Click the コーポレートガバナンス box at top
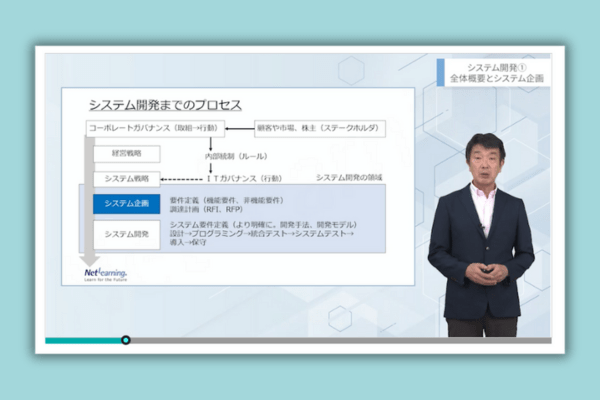 point(152,128)
